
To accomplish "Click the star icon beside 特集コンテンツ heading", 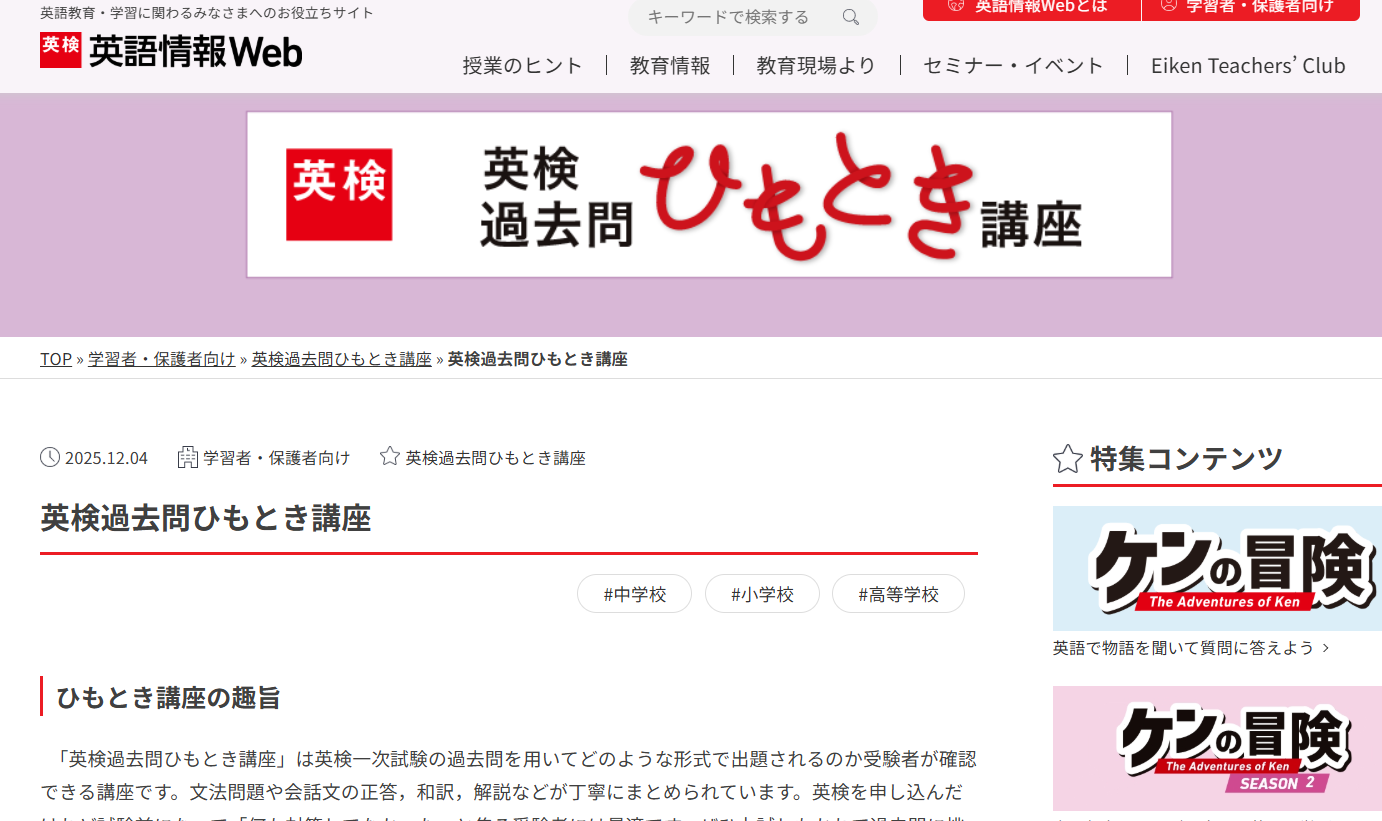I will (x=1067, y=458).
